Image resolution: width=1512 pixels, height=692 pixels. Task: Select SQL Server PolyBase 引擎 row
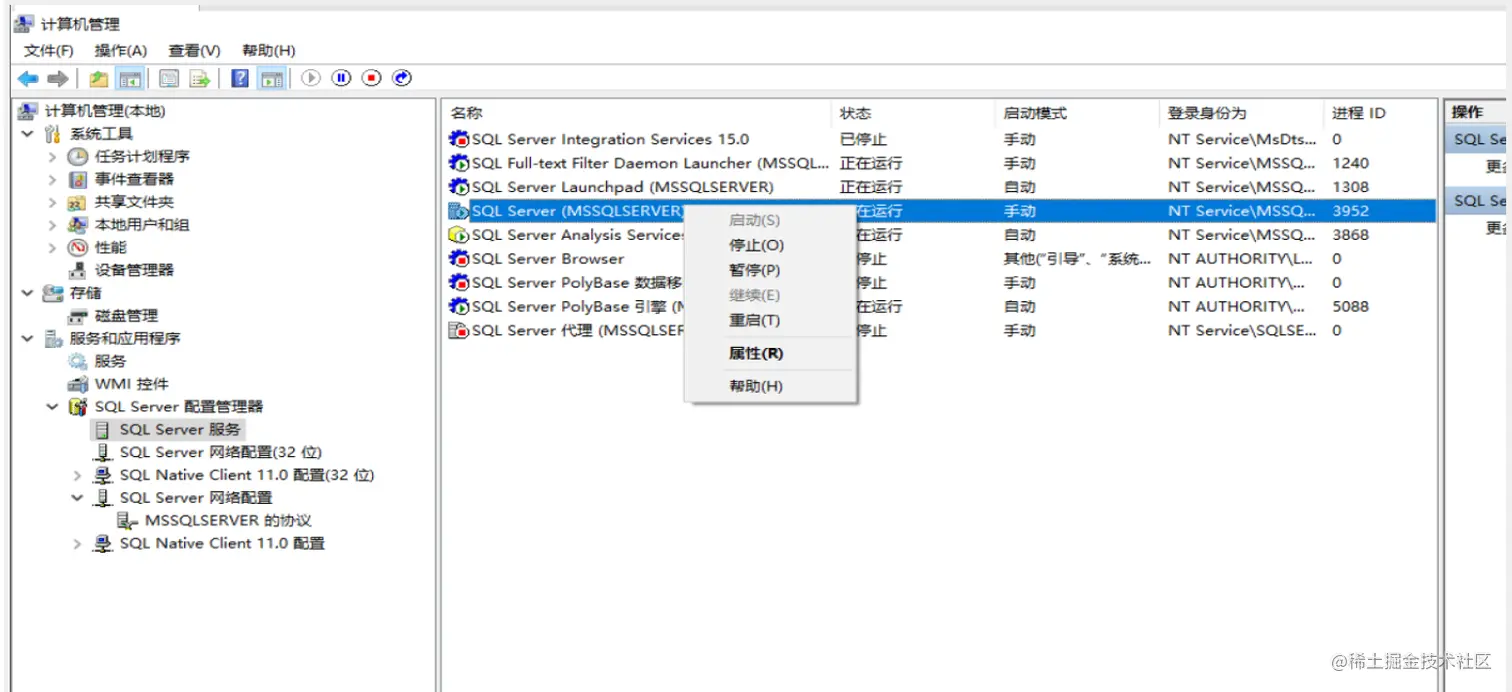[x=938, y=307]
